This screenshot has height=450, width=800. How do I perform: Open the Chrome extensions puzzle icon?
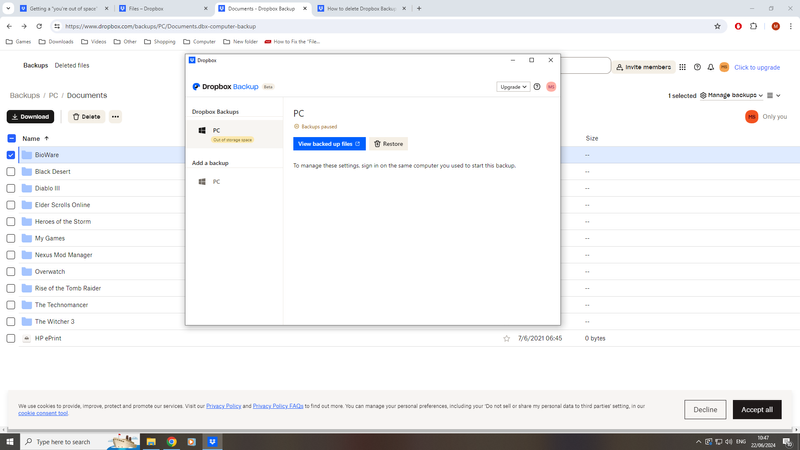pos(754,26)
